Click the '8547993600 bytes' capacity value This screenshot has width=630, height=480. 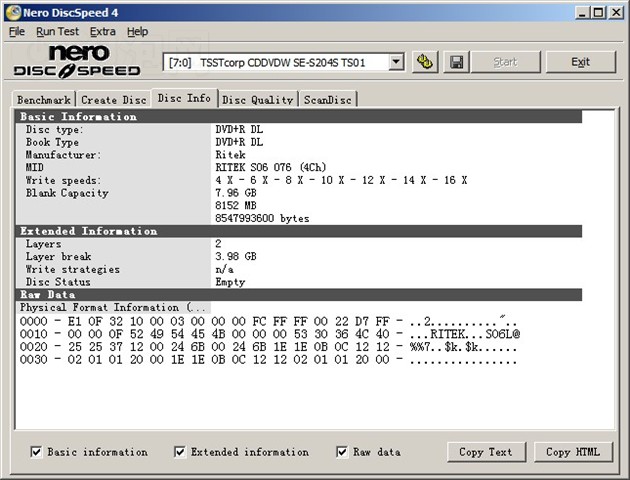(x=262, y=218)
